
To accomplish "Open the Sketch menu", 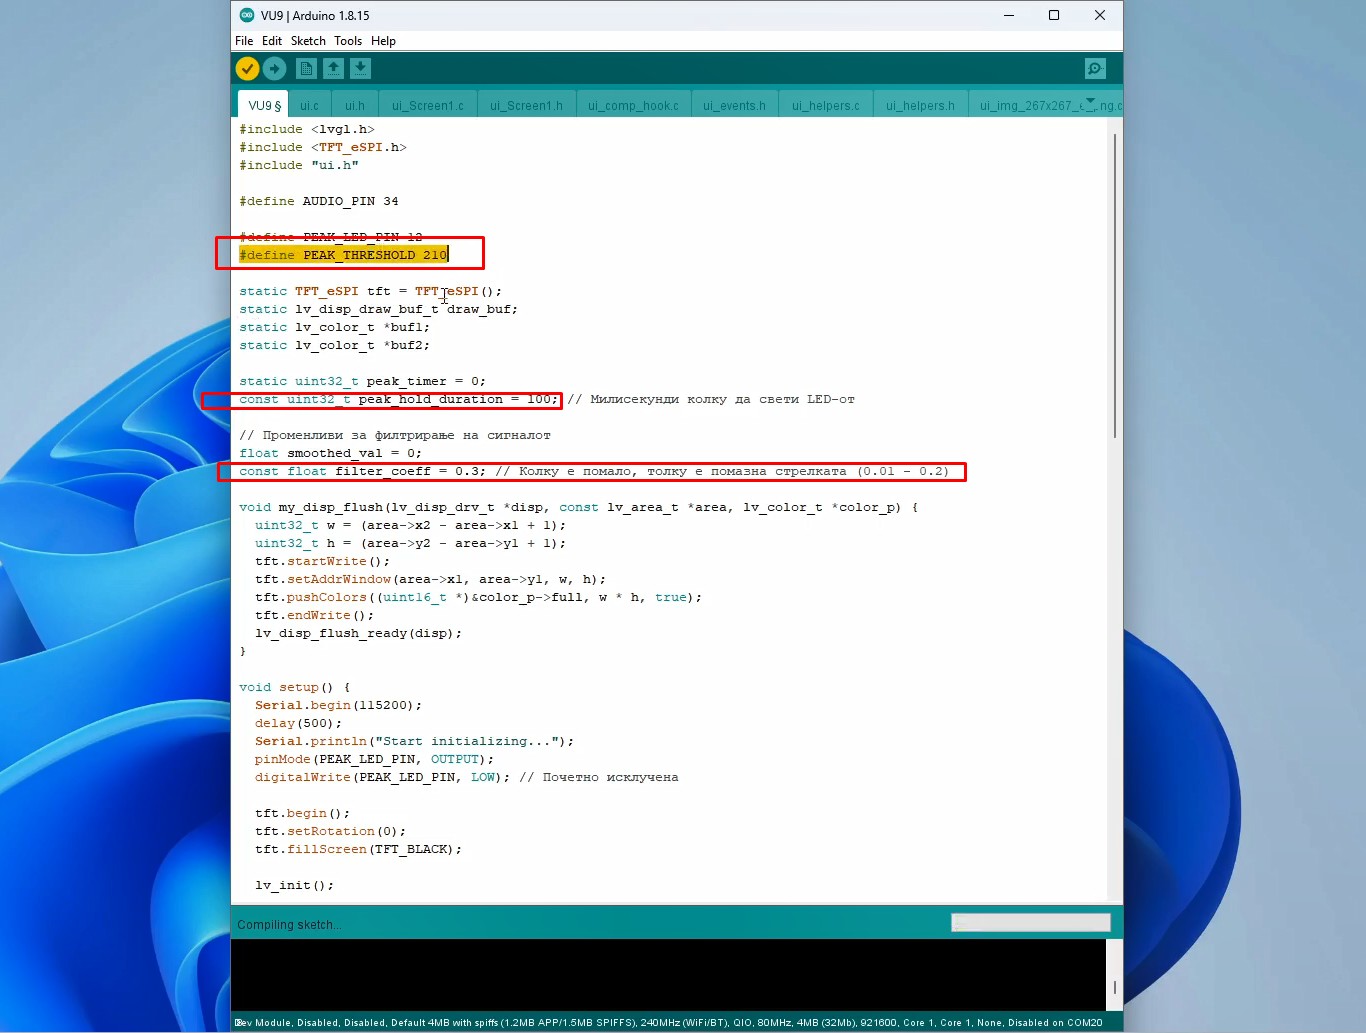I will (x=308, y=41).
